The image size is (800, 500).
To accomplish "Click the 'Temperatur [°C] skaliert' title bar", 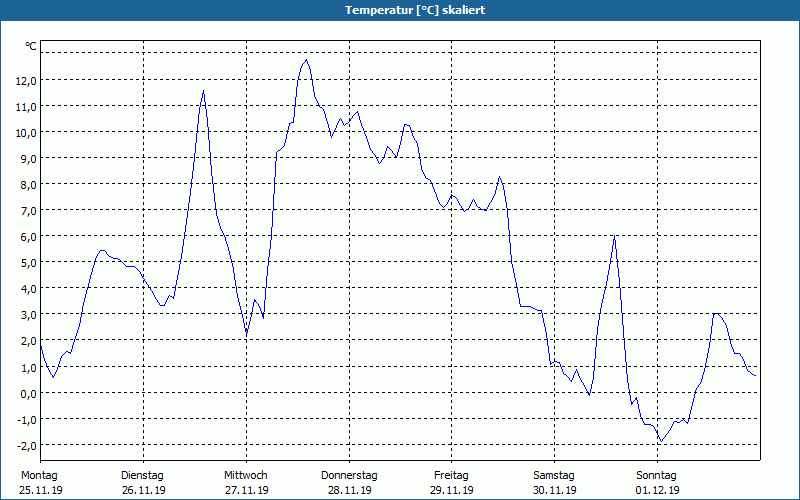I will tap(400, 10).
